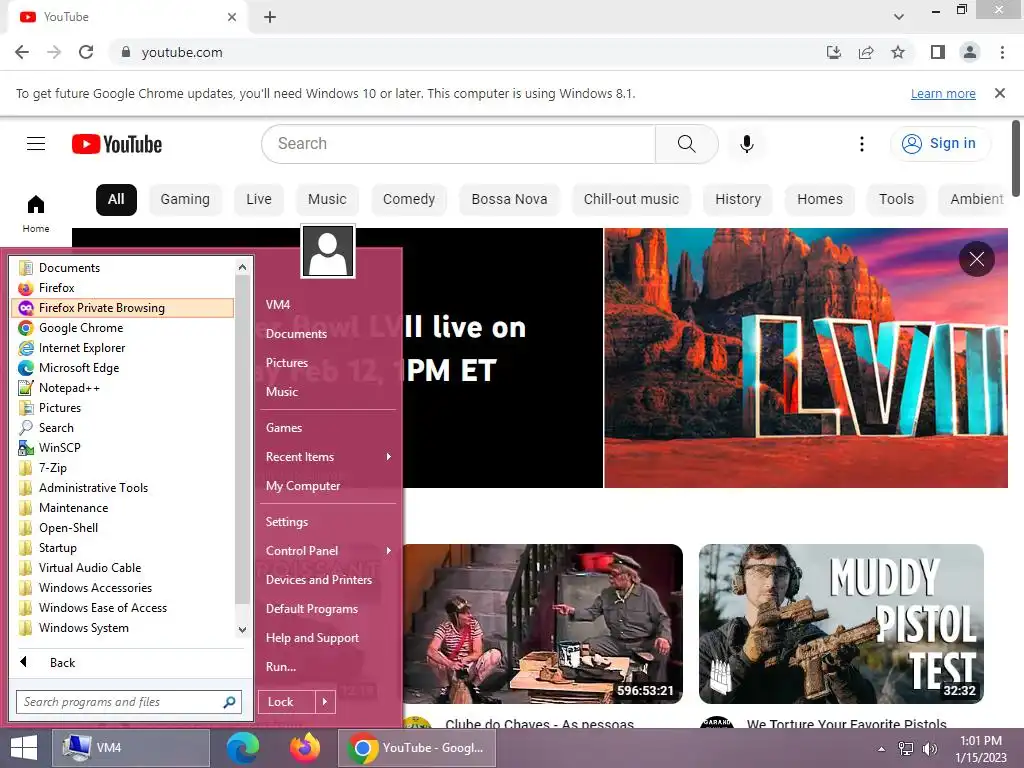Launch Microsoft Edge from start menu

pos(123,368)
